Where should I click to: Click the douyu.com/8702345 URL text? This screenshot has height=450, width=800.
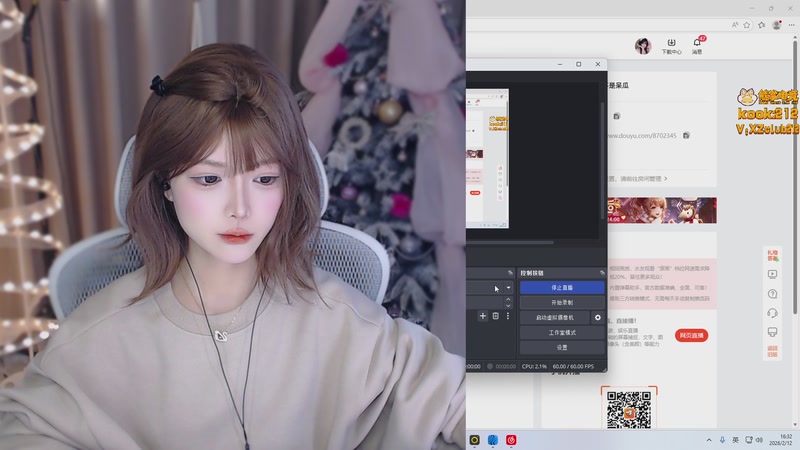click(x=642, y=135)
